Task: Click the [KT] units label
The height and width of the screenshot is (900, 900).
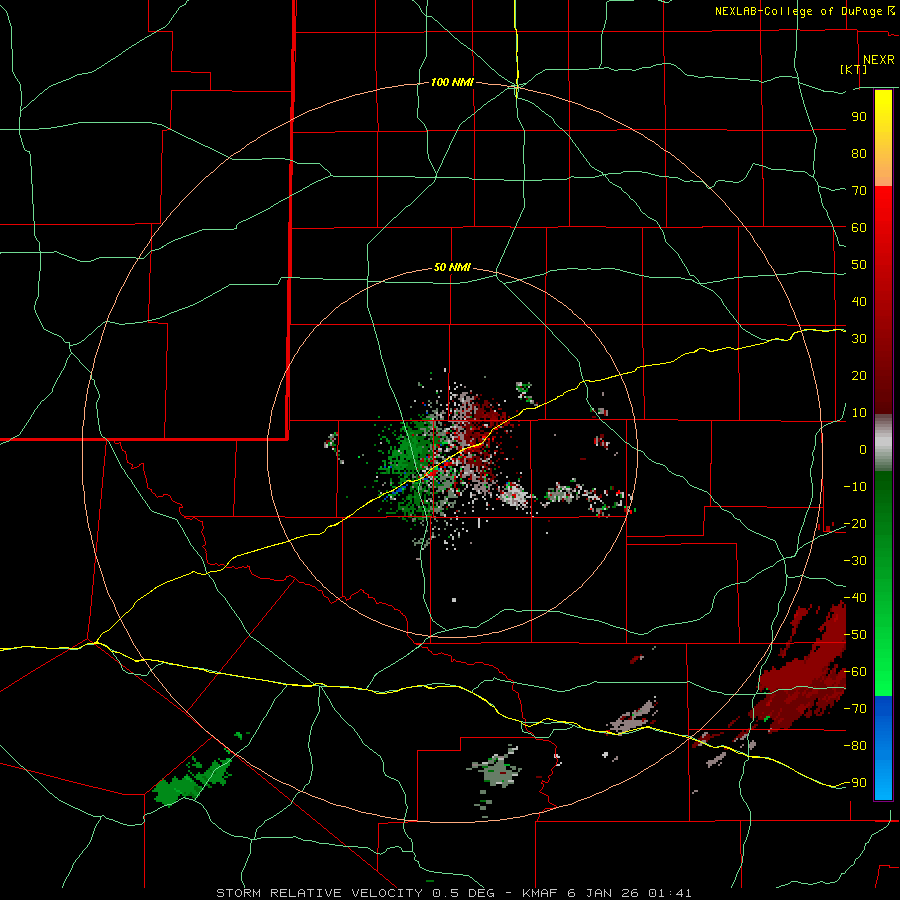Action: point(854,69)
